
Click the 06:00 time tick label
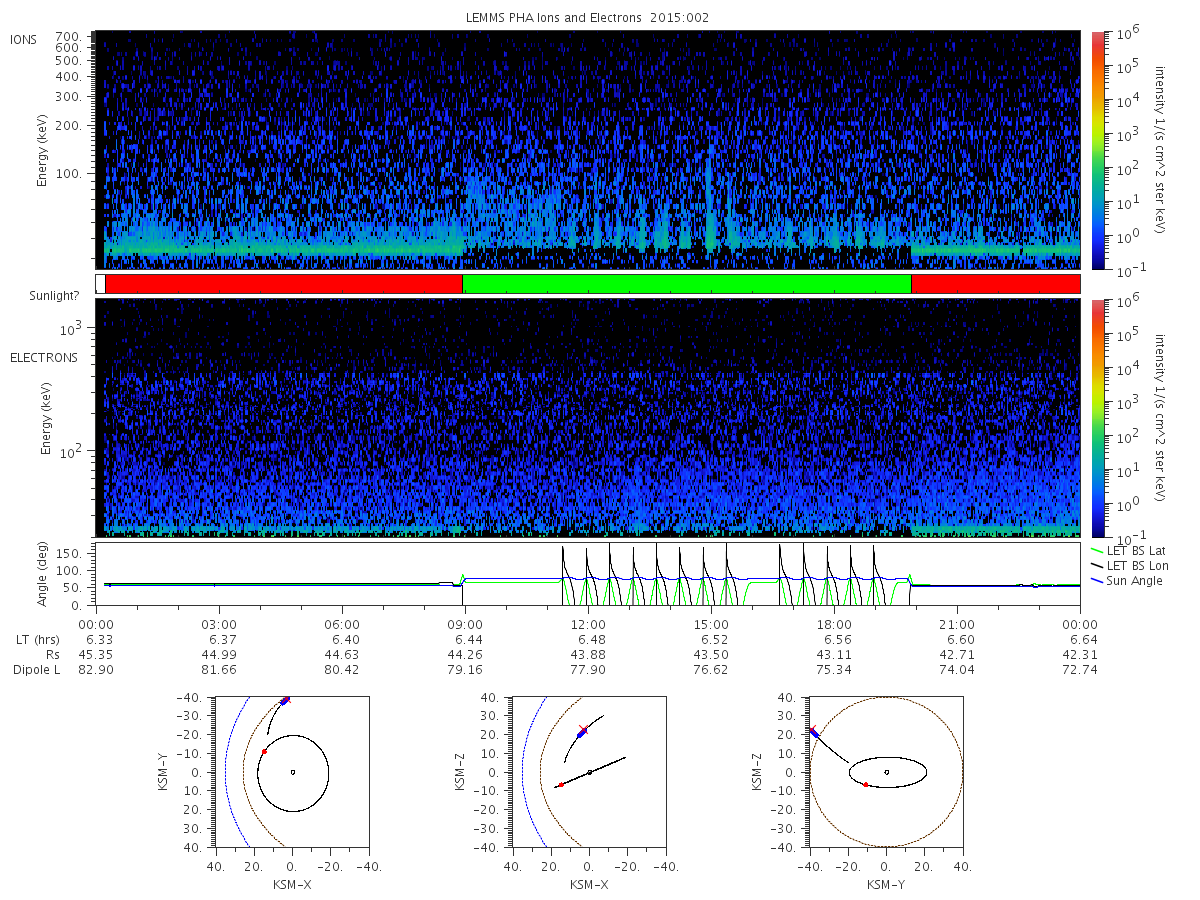342,625
